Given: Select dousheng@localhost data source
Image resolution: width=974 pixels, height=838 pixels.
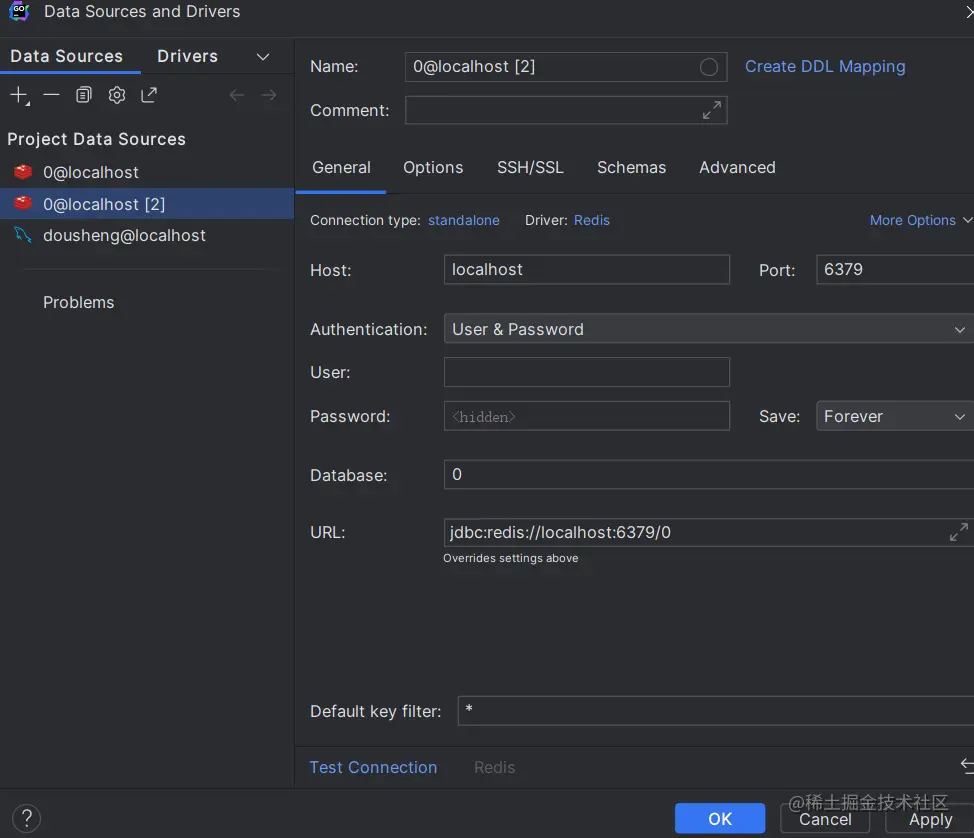Looking at the screenshot, I should point(124,235).
